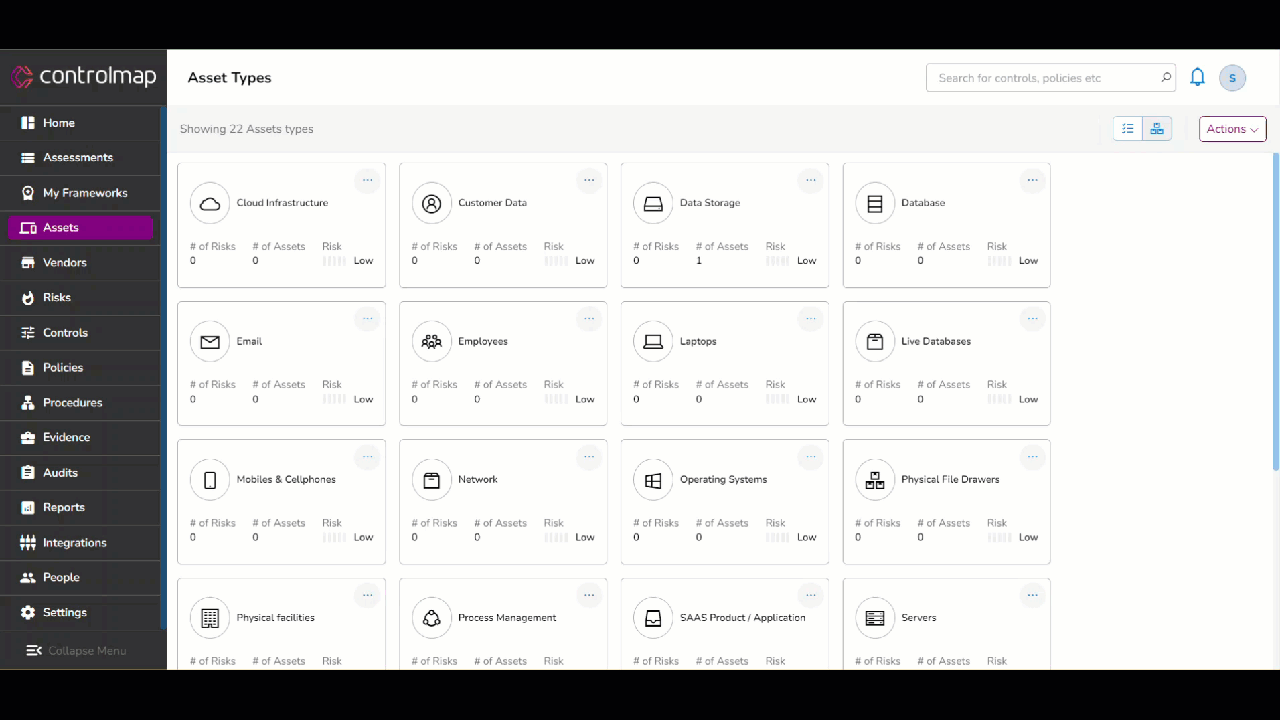Open Controls in sidebar
Screen dimensions: 1280x720
coord(80,333)
